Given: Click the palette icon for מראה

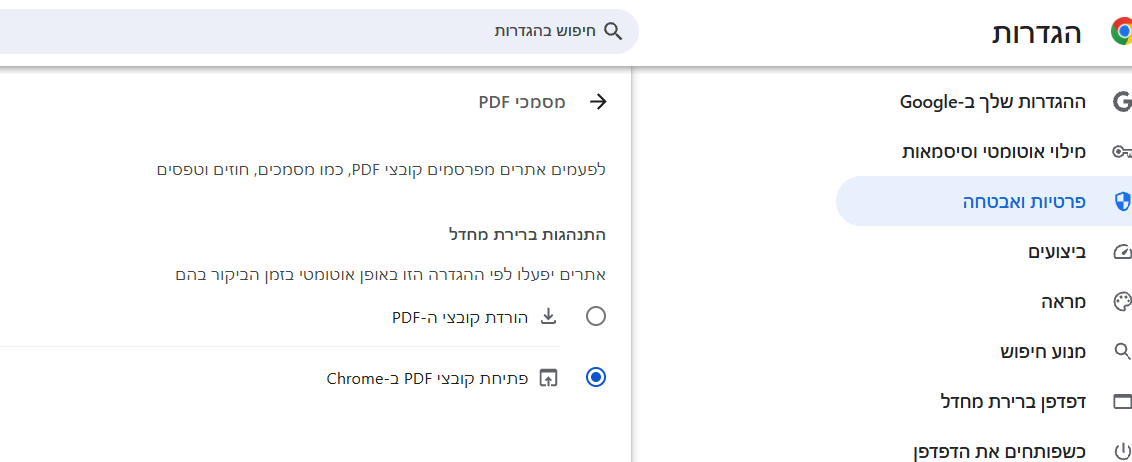Looking at the screenshot, I should (1122, 302).
